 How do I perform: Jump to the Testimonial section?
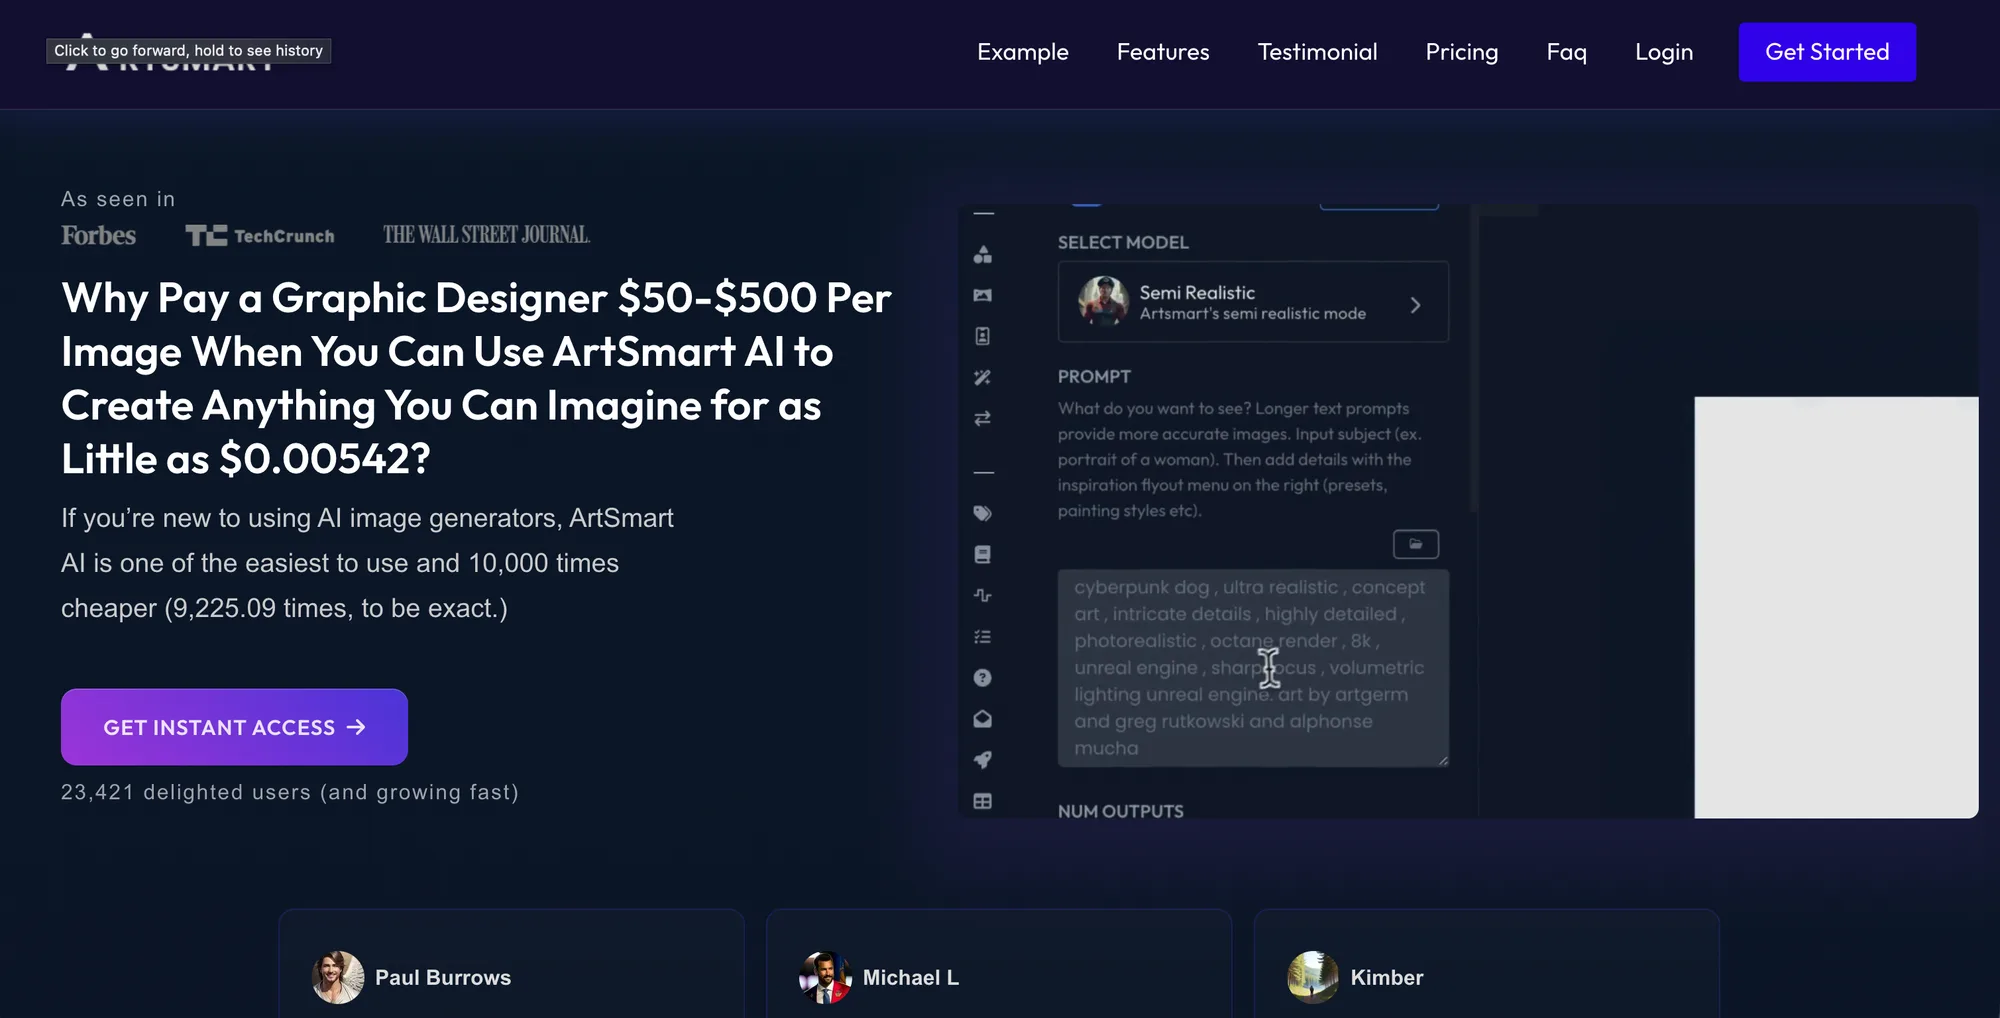coord(1317,52)
